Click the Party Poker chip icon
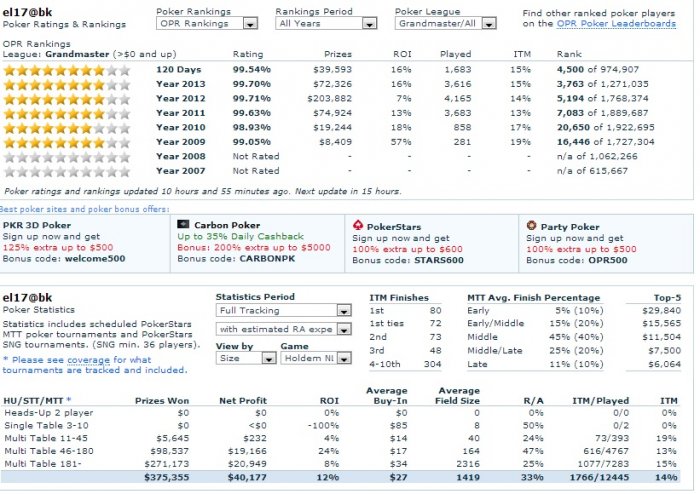 pyautogui.click(x=531, y=225)
